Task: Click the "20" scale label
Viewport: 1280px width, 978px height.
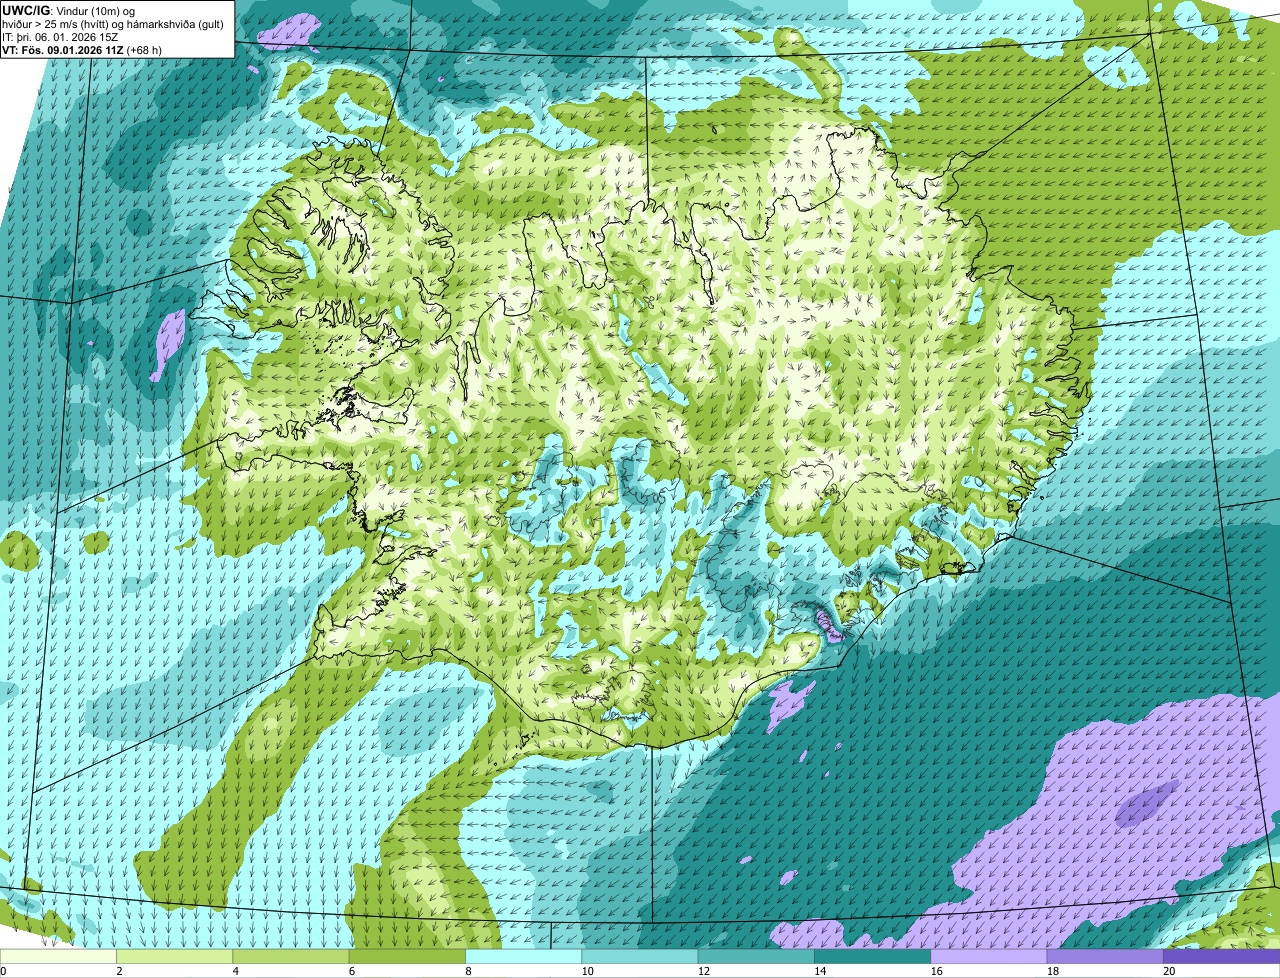Action: tap(1168, 971)
